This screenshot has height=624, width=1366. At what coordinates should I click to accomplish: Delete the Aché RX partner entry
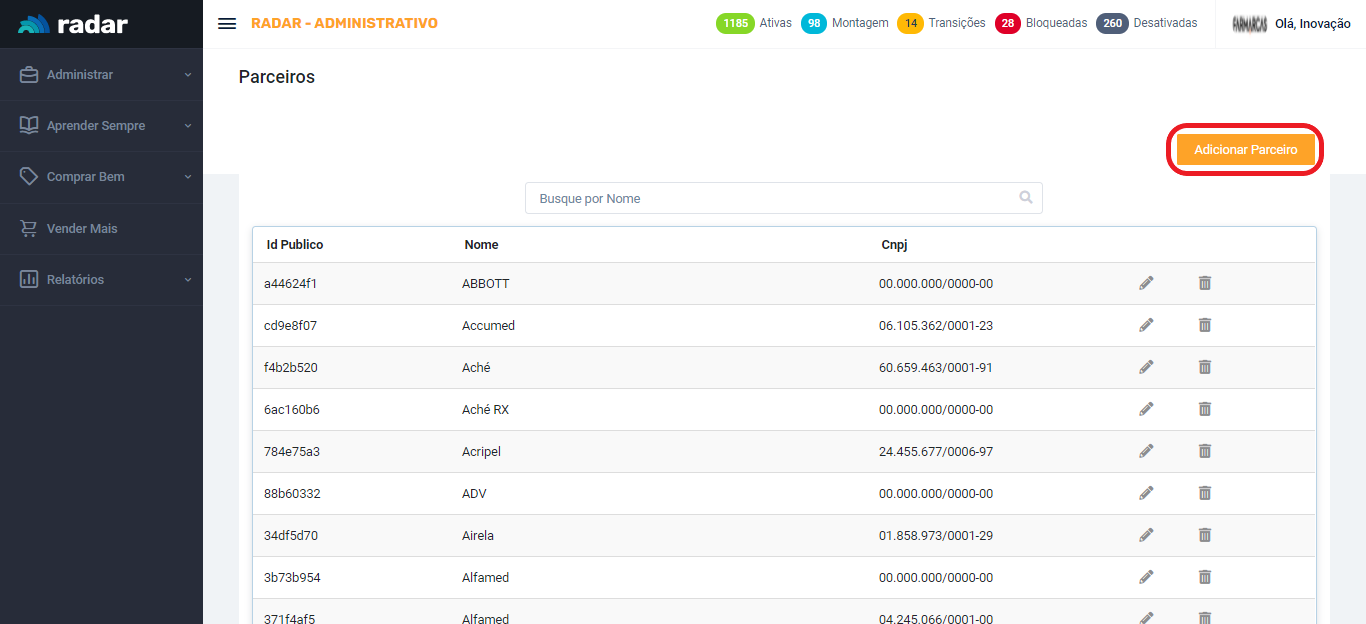point(1205,409)
